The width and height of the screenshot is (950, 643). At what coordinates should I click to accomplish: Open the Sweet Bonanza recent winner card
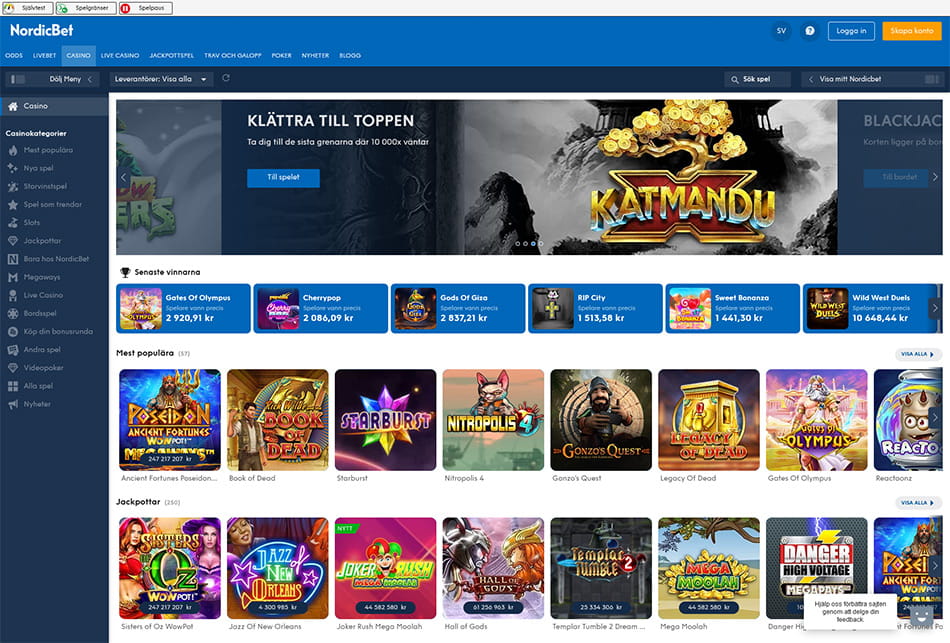click(732, 308)
